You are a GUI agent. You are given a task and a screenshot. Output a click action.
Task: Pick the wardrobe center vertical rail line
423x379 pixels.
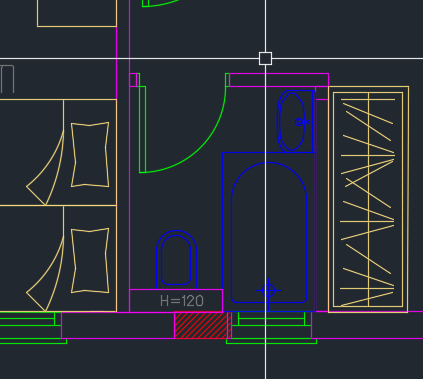(368, 199)
